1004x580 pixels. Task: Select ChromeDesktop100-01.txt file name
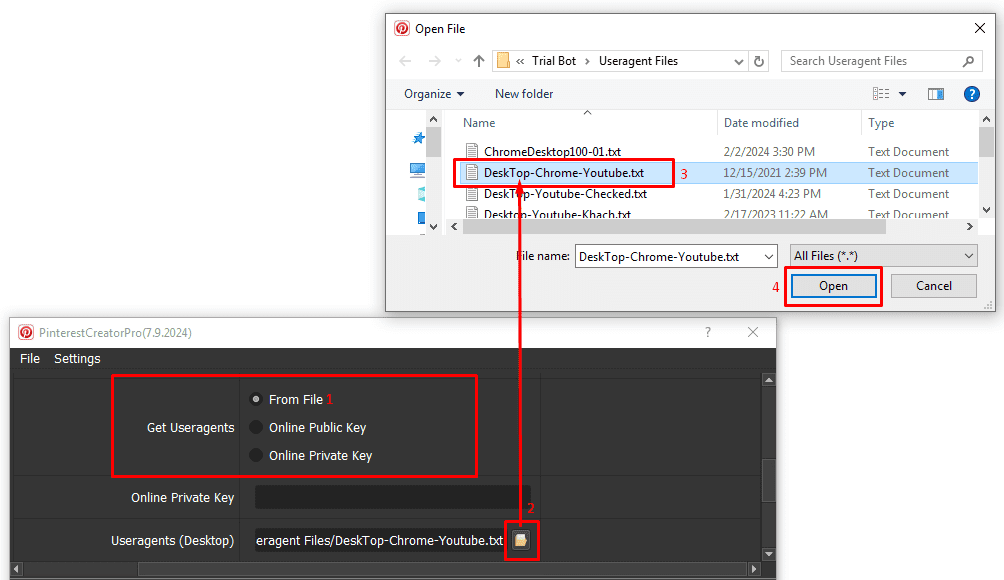552,152
